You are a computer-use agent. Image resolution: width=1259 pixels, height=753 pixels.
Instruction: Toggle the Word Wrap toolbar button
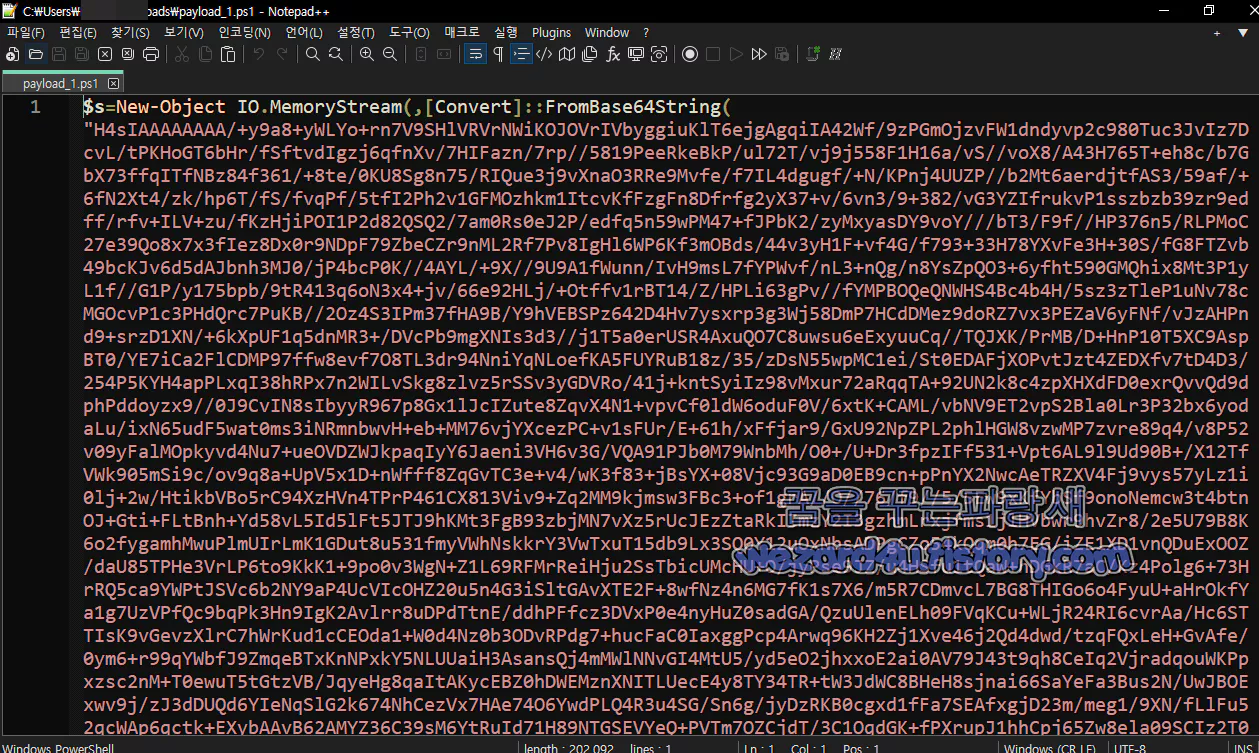pos(475,54)
